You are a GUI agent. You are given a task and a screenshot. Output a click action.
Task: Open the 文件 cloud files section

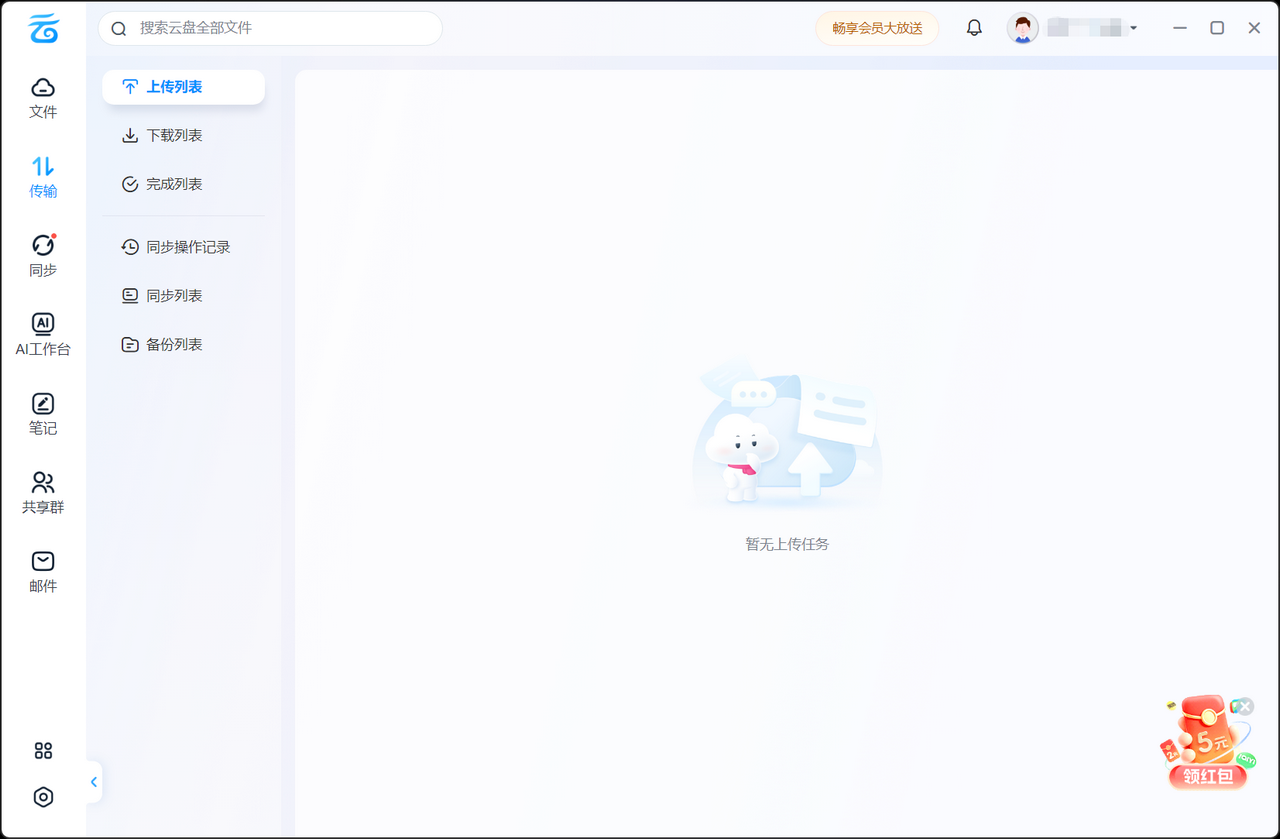(x=43, y=97)
